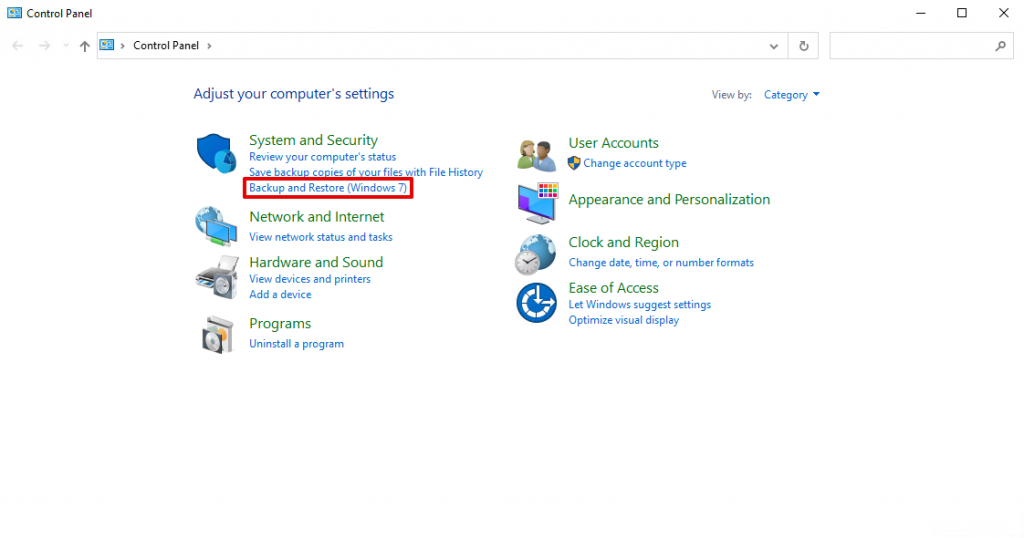Open the recent locations dropdown arrow
The width and height of the screenshot is (1024, 538).
(x=65, y=46)
